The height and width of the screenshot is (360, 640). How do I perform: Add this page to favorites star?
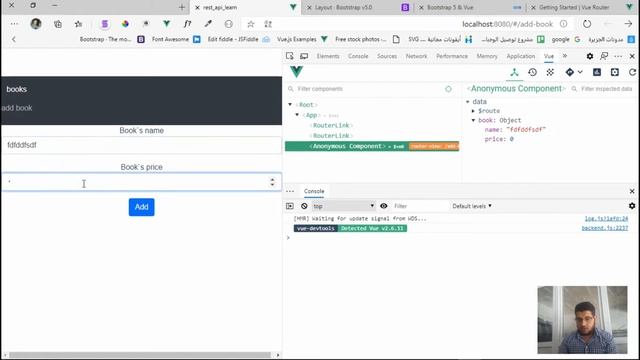point(251,24)
